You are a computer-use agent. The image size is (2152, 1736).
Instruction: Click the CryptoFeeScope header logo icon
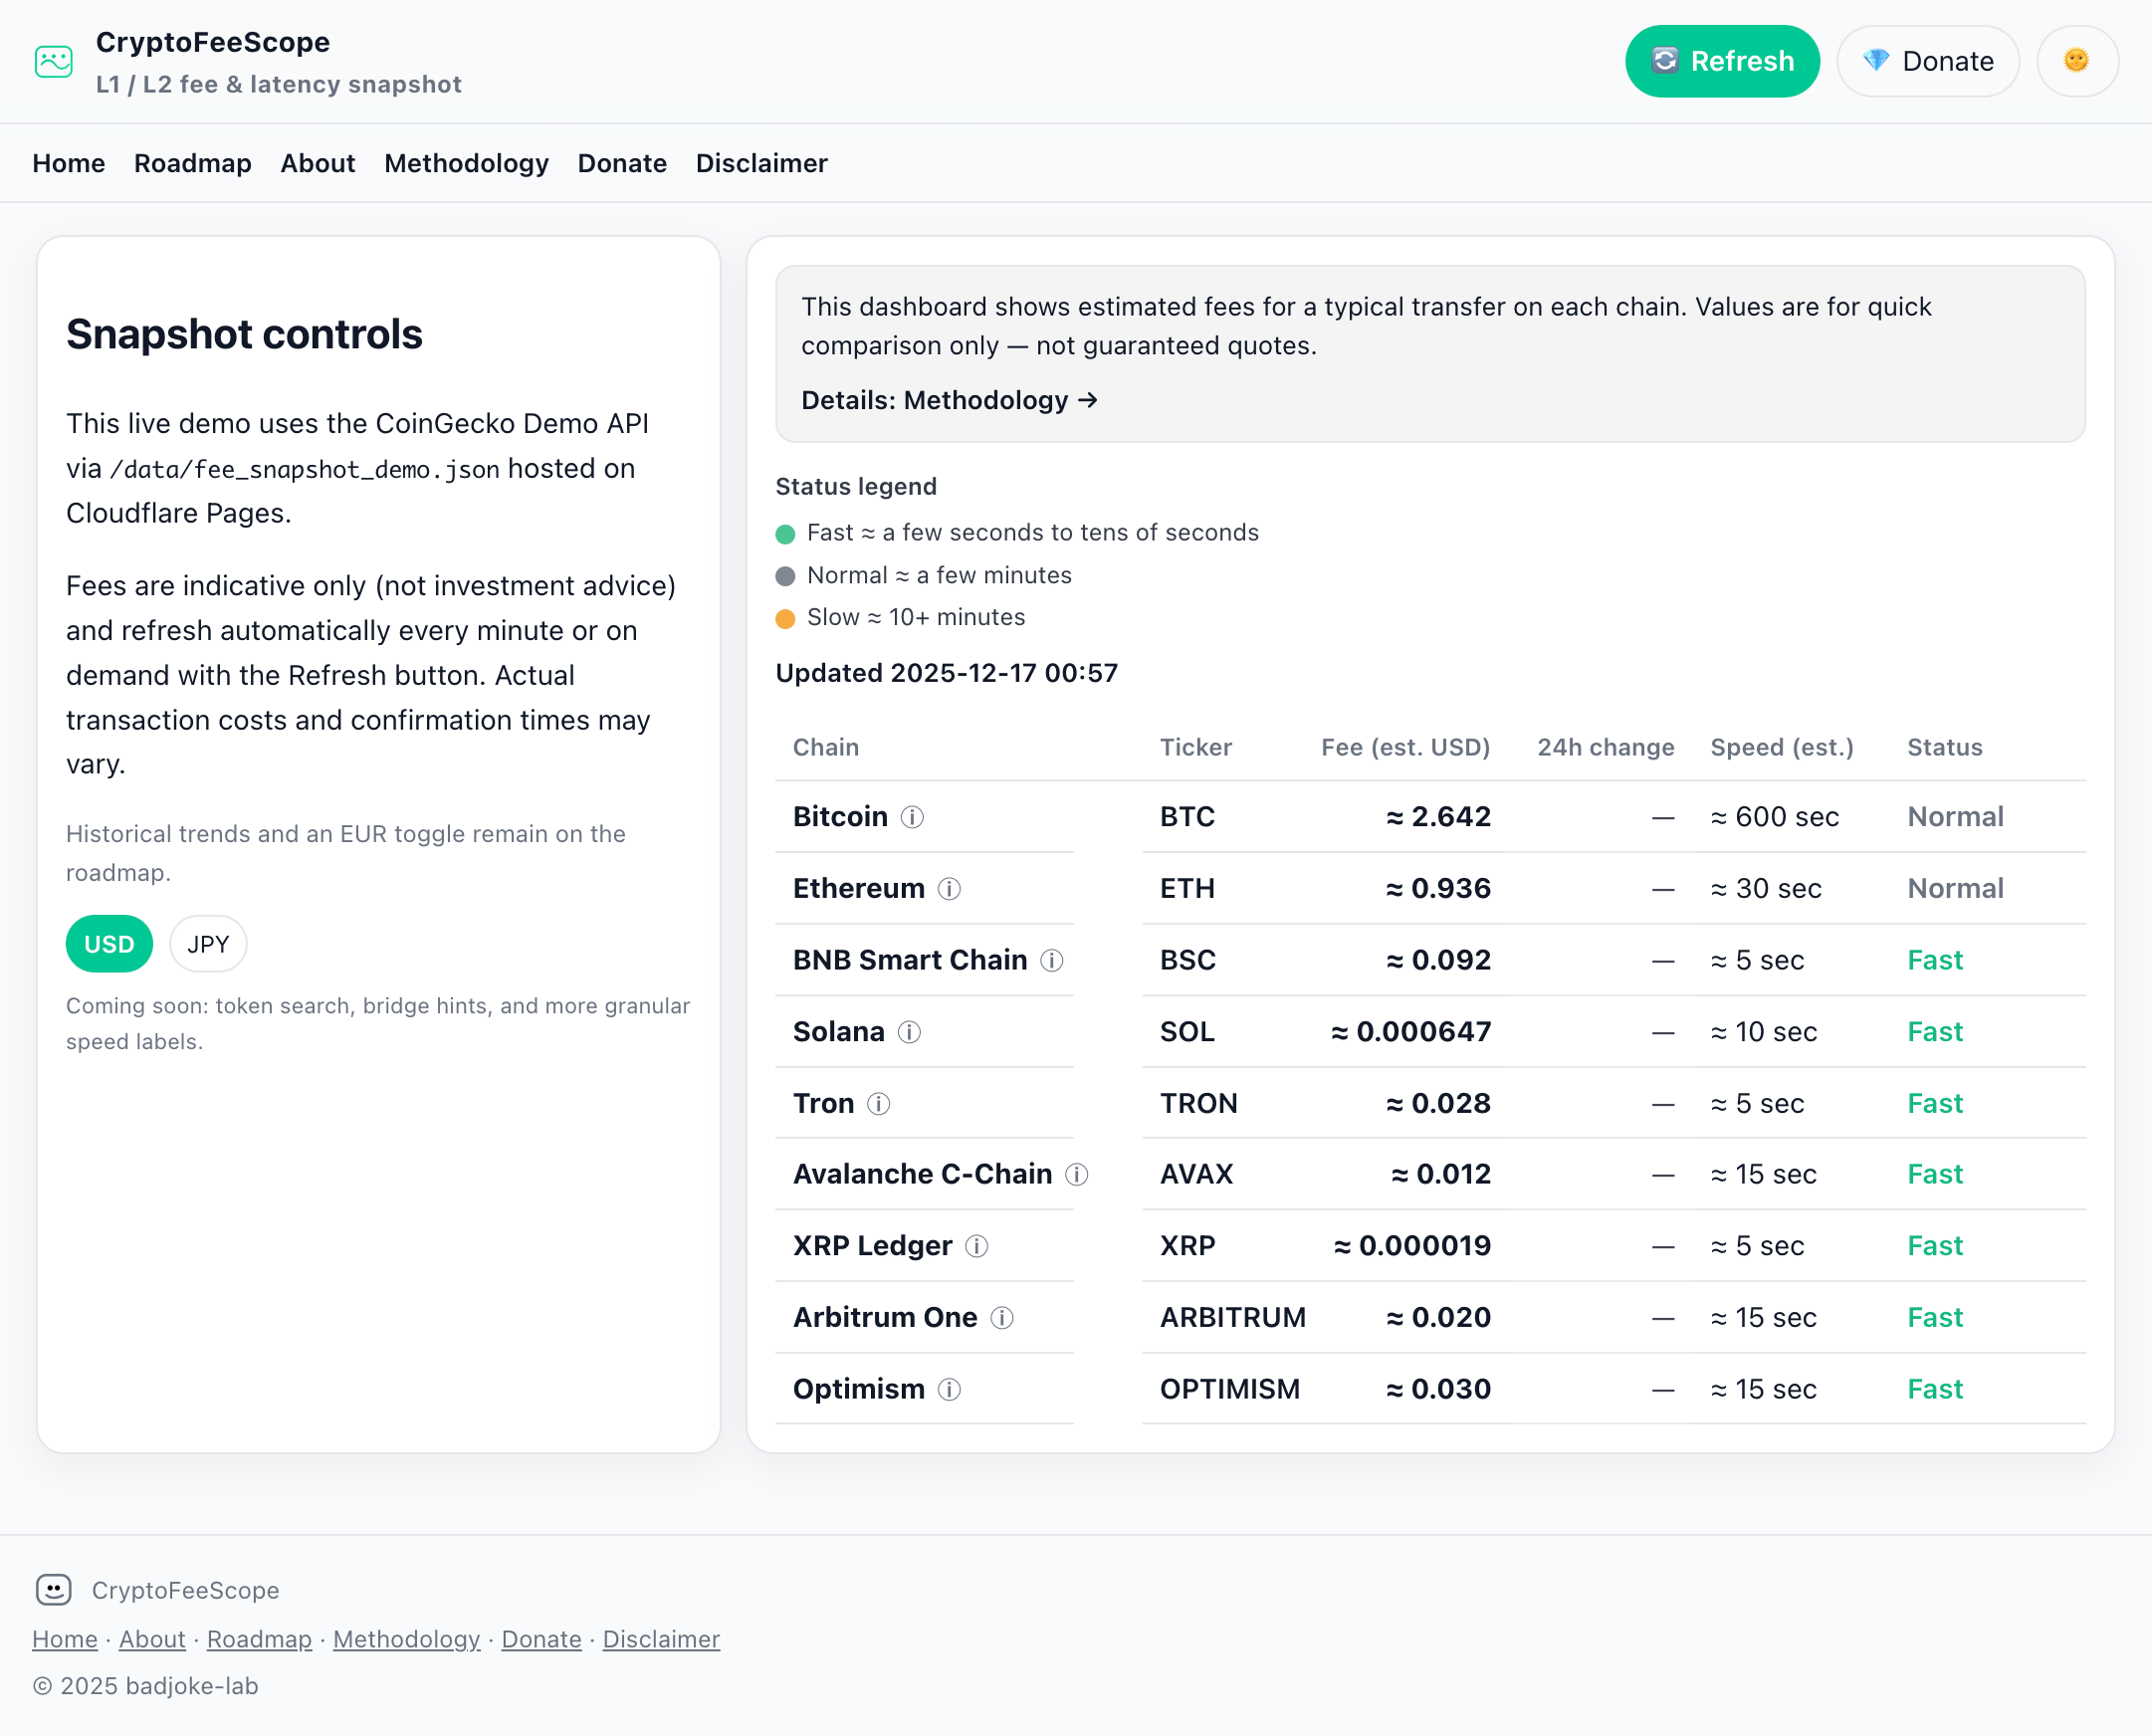[x=54, y=62]
